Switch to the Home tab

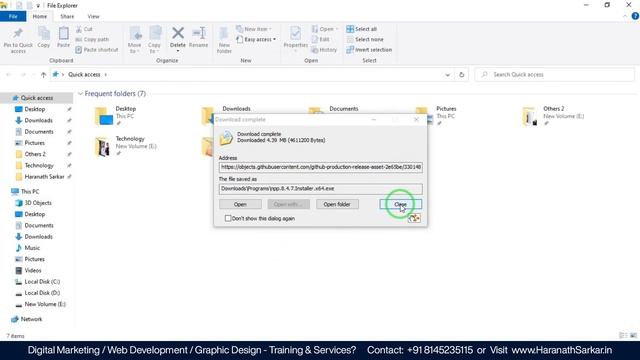40,16
